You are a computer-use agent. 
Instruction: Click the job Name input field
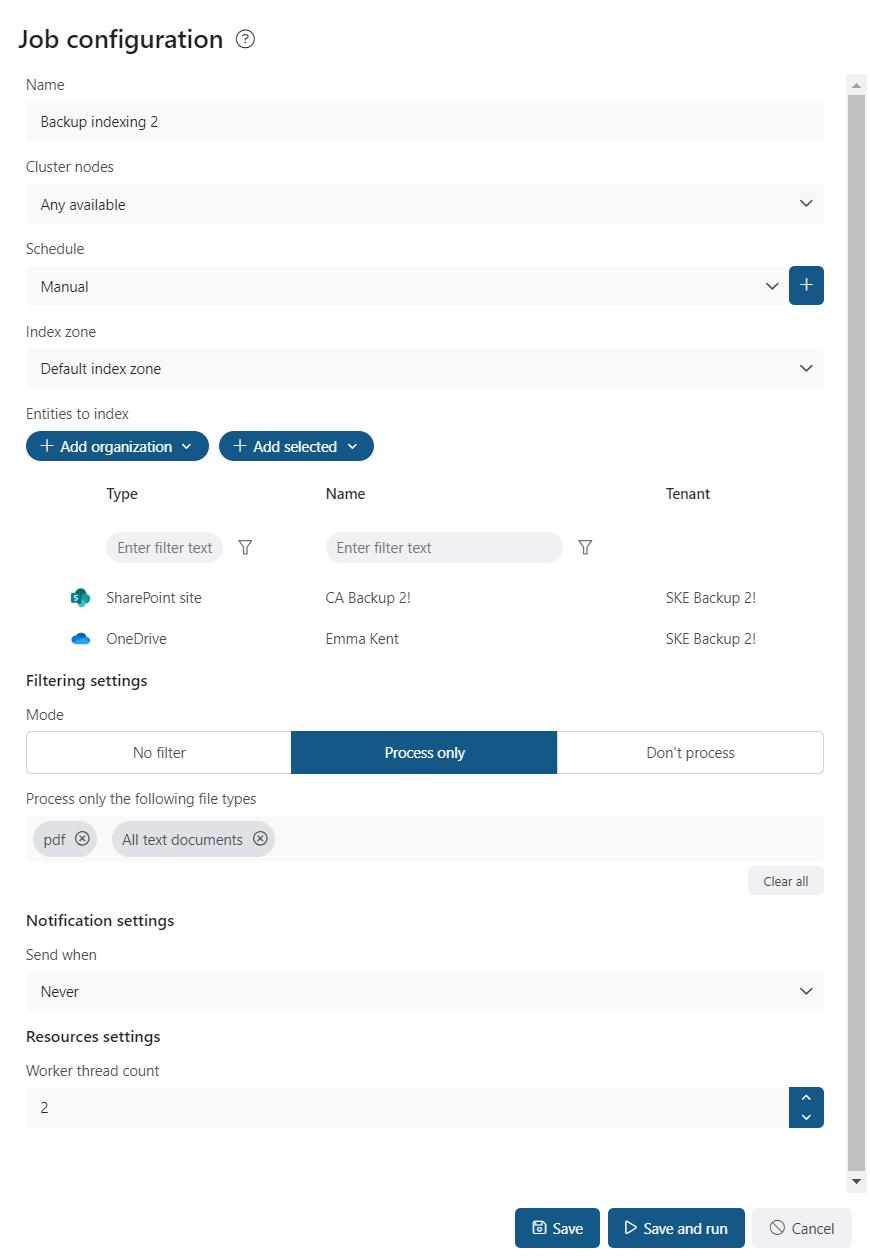coord(425,122)
